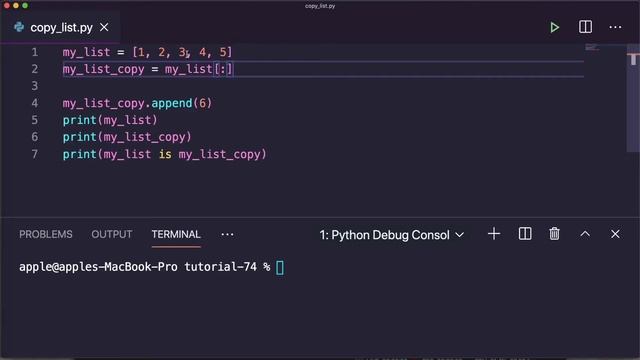This screenshot has height=360, width=640.
Task: Click line number 4 in the gutter
Action: (x=35, y=103)
